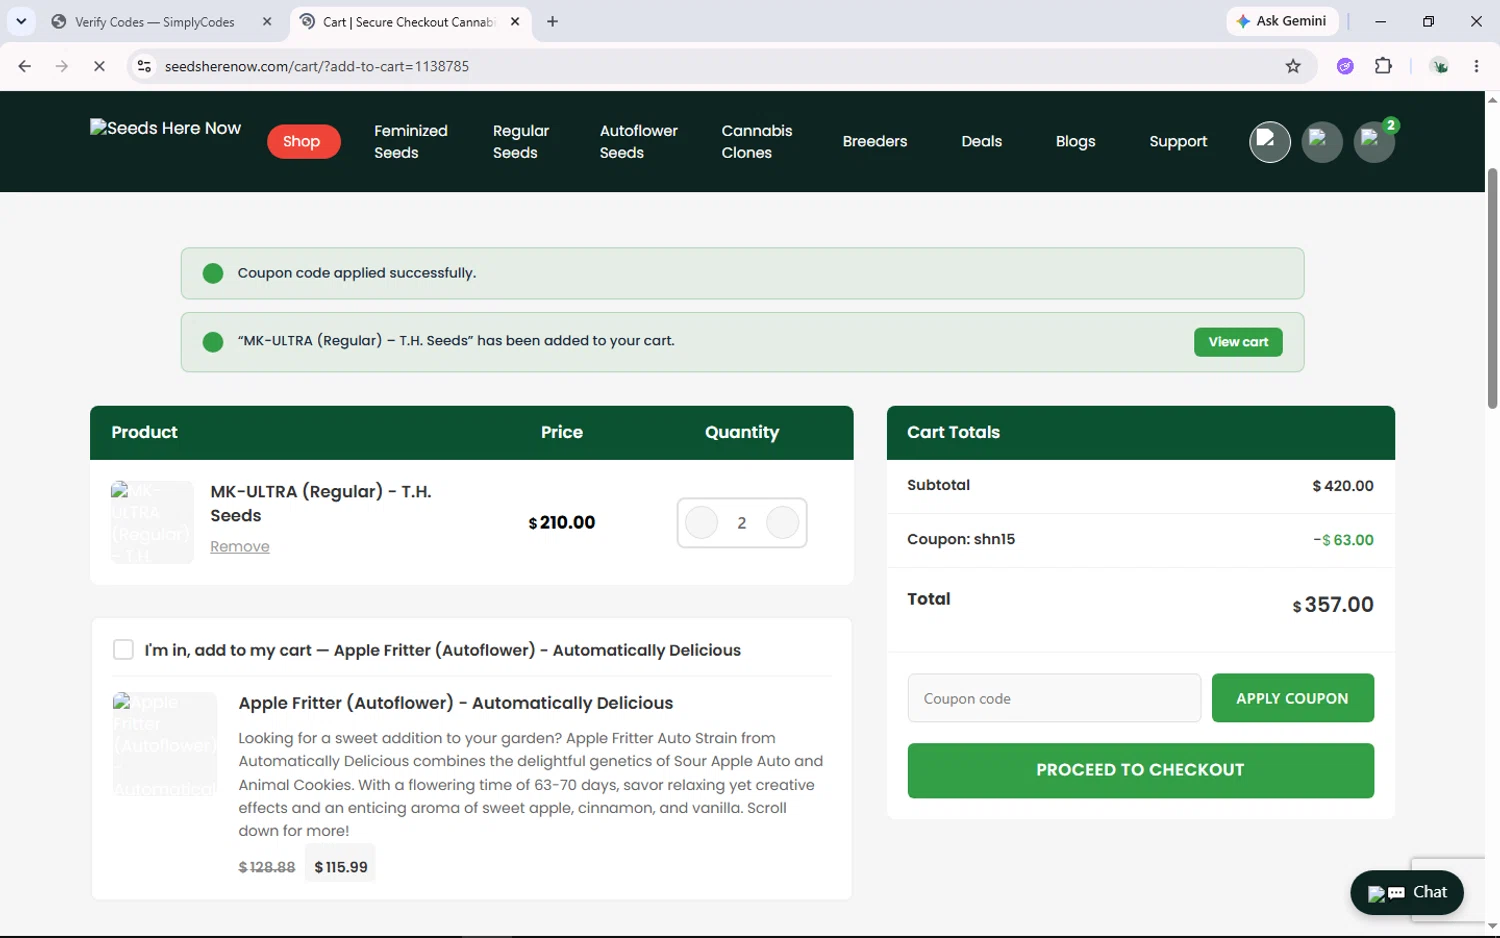Click the red Shop button

[x=303, y=142]
